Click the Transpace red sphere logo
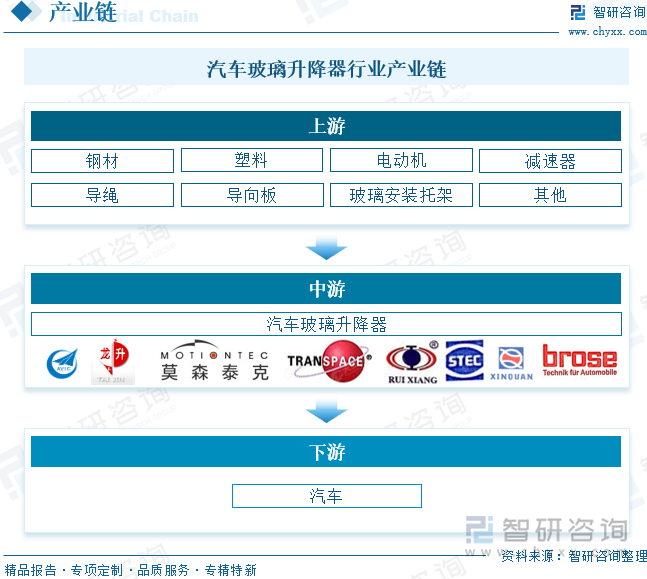Image resolution: width=647 pixels, height=579 pixels. click(330, 361)
